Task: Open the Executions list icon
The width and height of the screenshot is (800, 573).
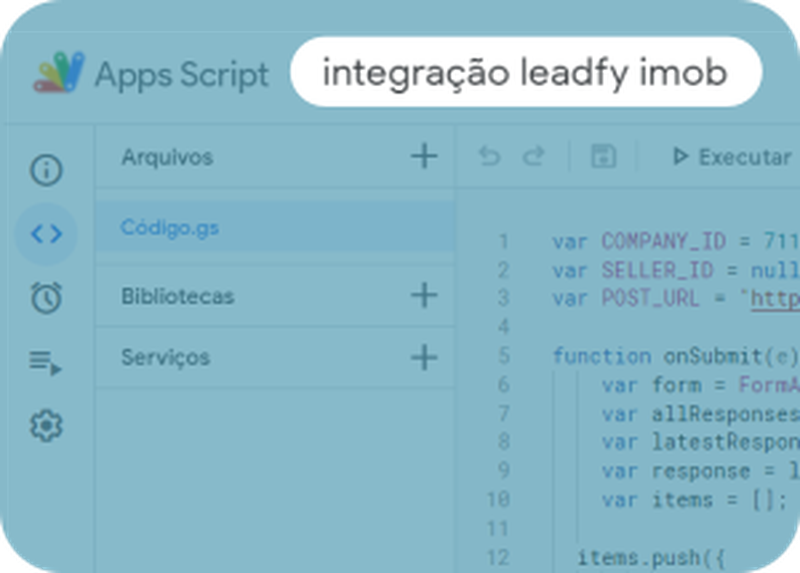Action: click(x=45, y=362)
